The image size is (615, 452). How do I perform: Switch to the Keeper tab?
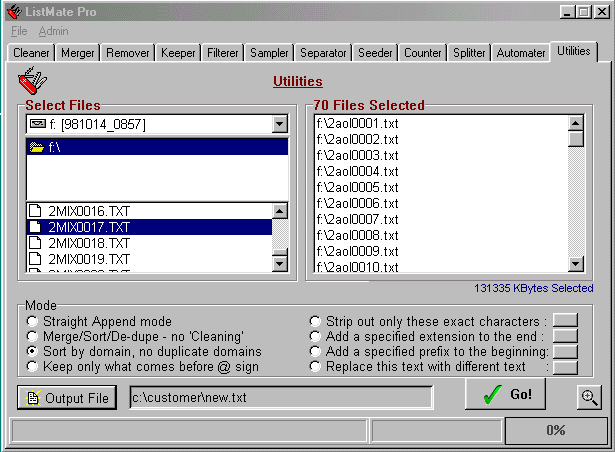(x=178, y=53)
